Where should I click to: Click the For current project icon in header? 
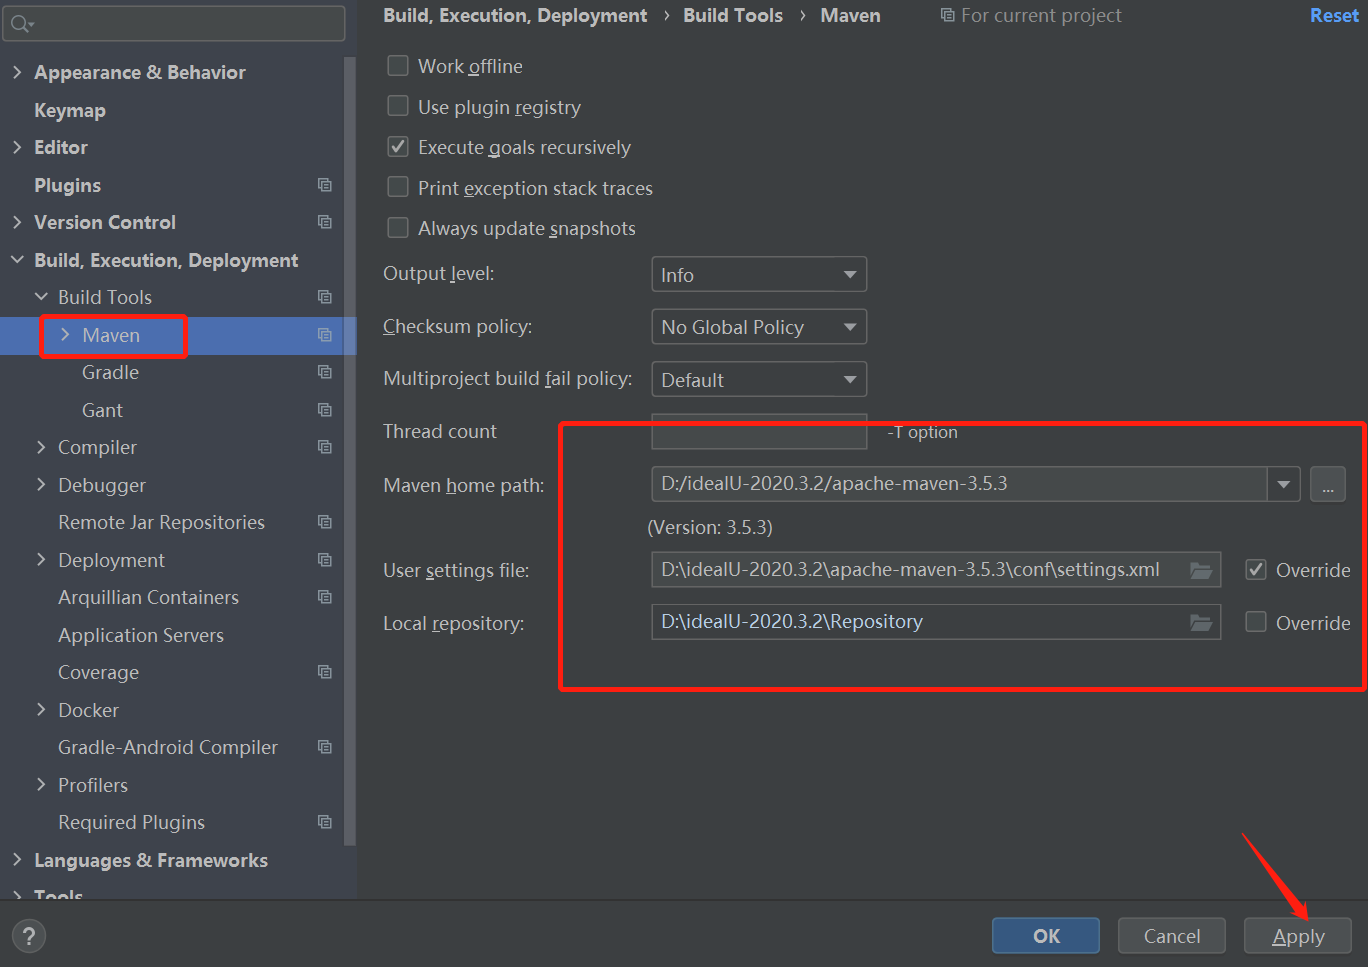tap(947, 15)
